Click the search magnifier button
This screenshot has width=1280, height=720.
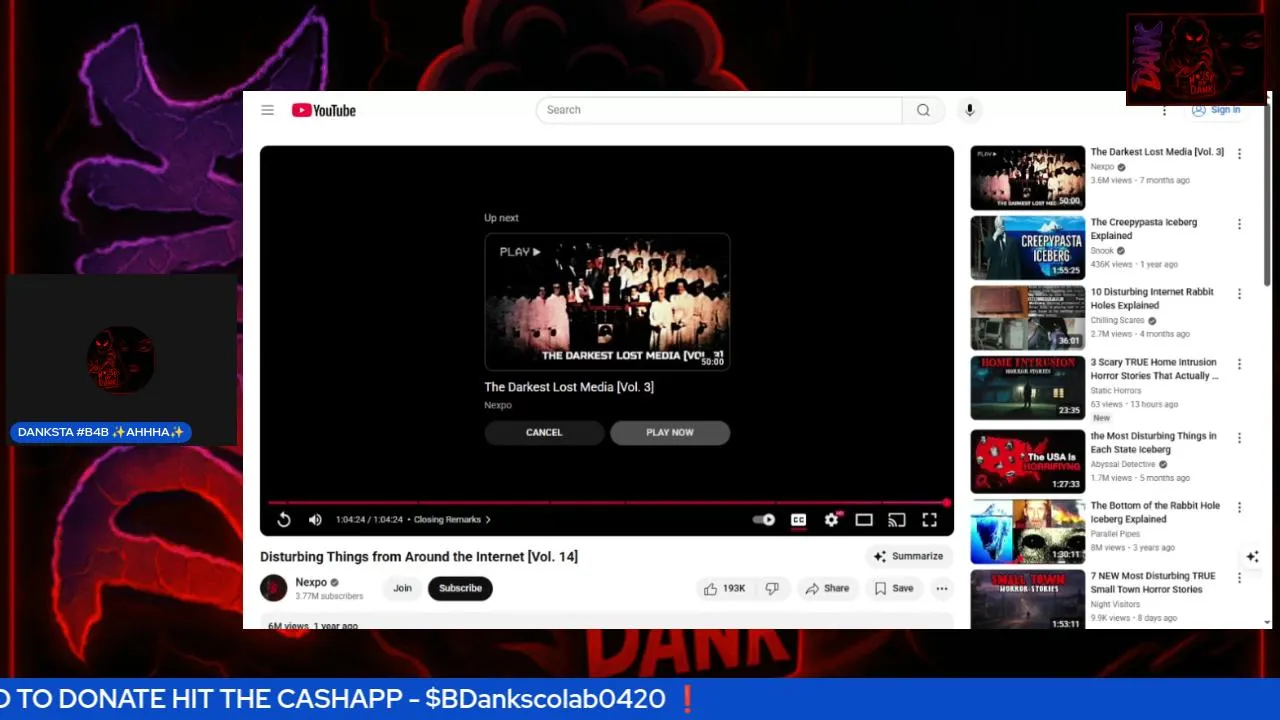pyautogui.click(x=923, y=110)
